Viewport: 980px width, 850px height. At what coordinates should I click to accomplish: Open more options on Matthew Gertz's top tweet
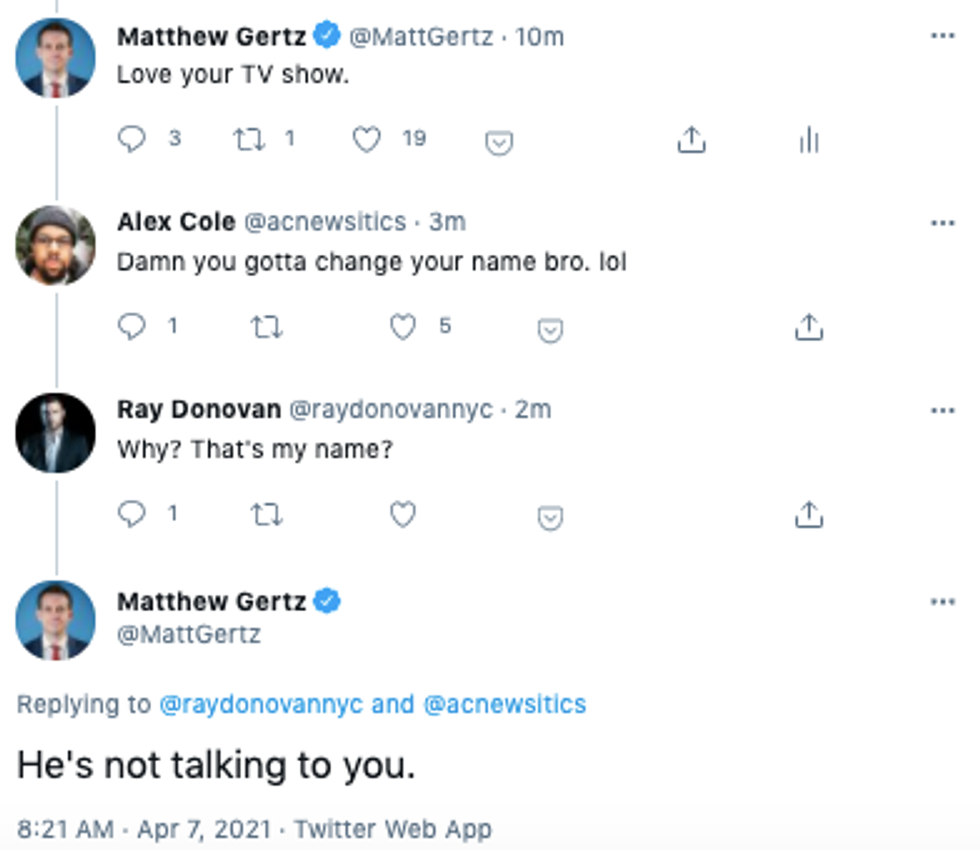point(942,36)
